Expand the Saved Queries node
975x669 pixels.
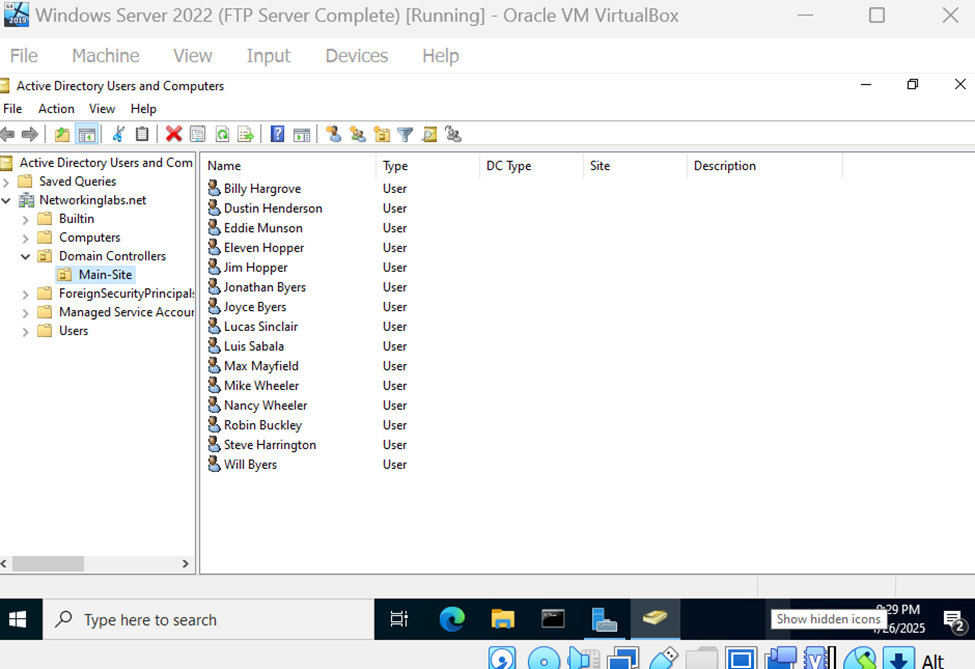tap(6, 182)
